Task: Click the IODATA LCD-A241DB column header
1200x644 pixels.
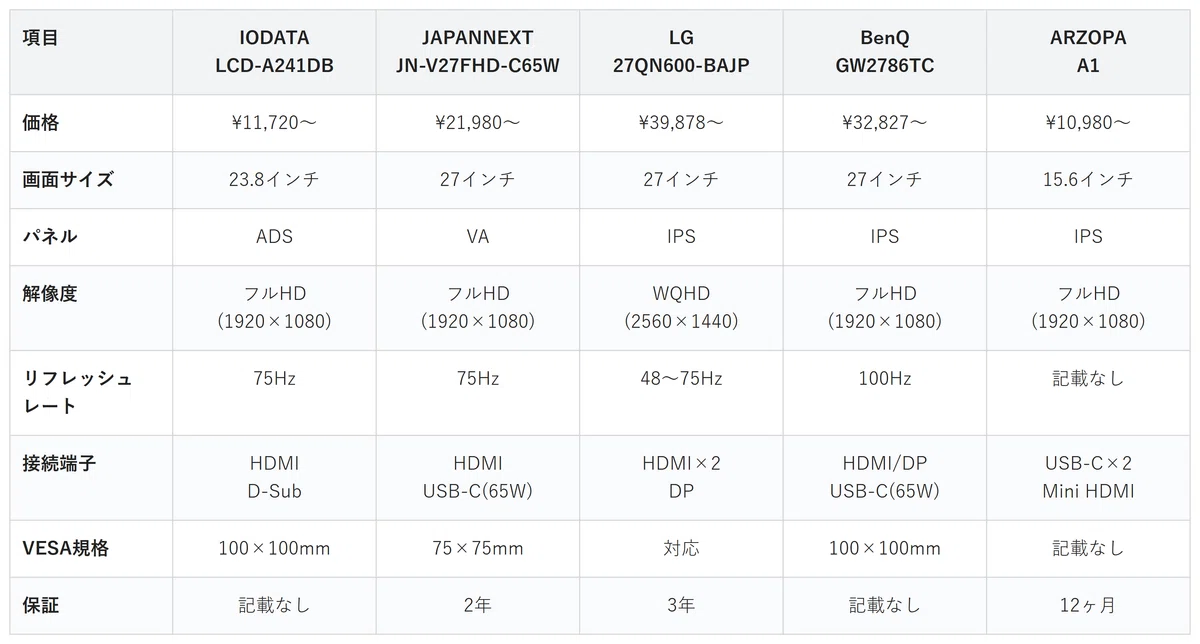Action: (274, 52)
